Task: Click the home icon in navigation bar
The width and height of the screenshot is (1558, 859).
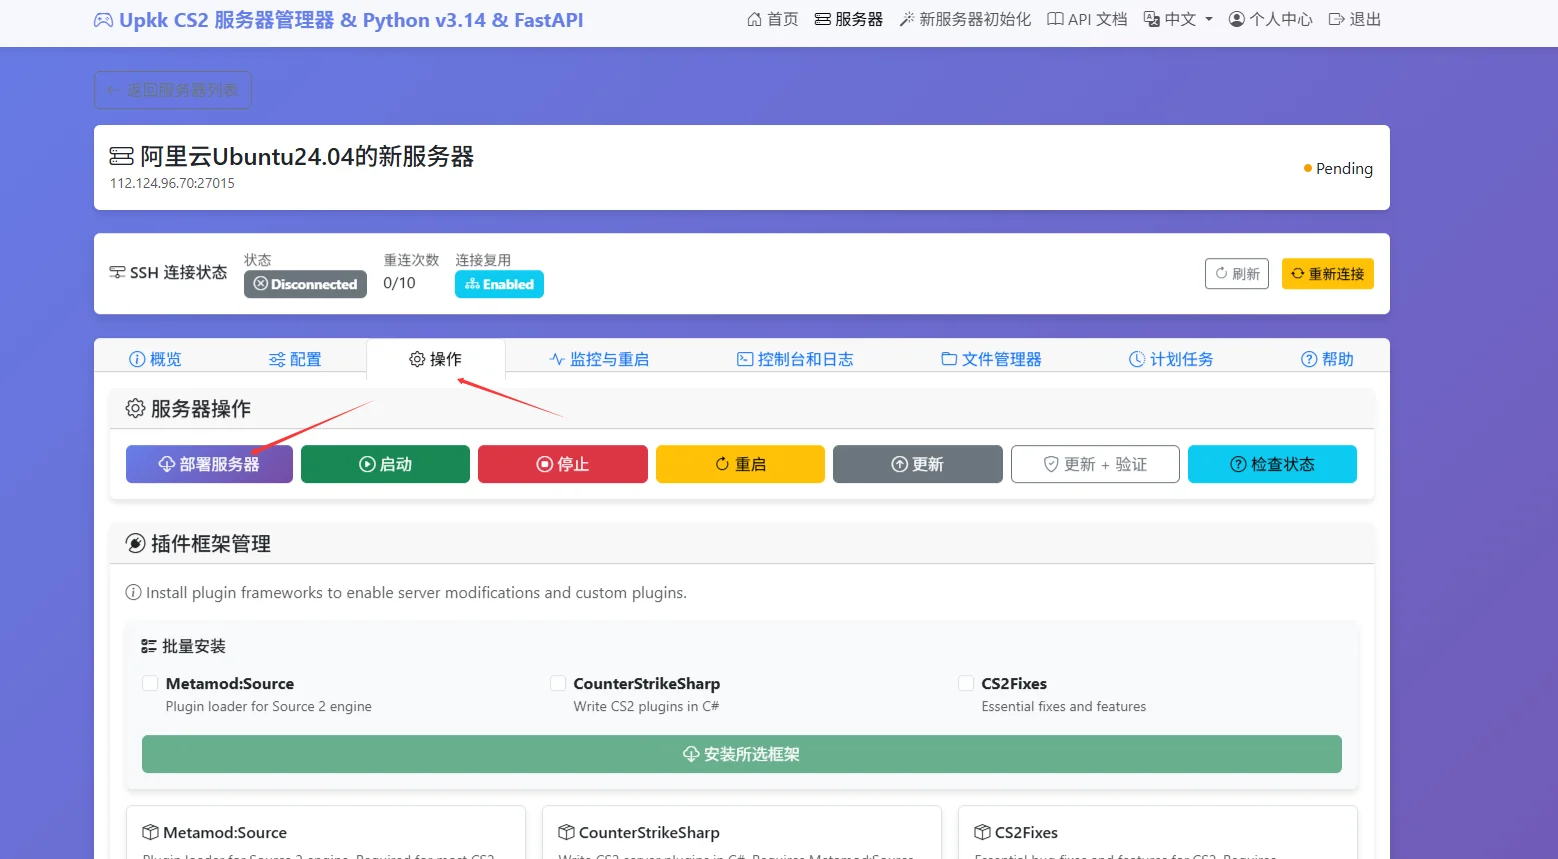Action: click(755, 19)
